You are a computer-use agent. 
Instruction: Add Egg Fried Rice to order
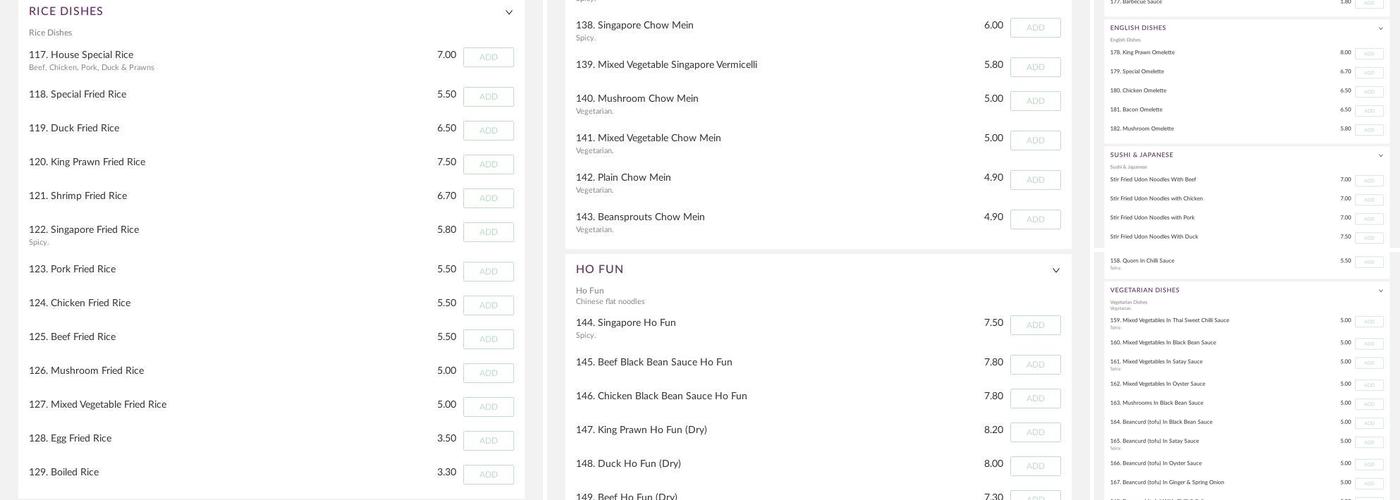coord(488,441)
